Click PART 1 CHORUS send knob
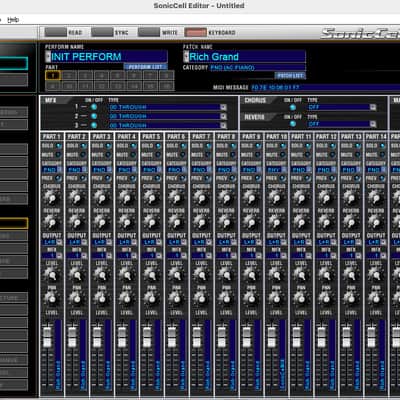 51,198
